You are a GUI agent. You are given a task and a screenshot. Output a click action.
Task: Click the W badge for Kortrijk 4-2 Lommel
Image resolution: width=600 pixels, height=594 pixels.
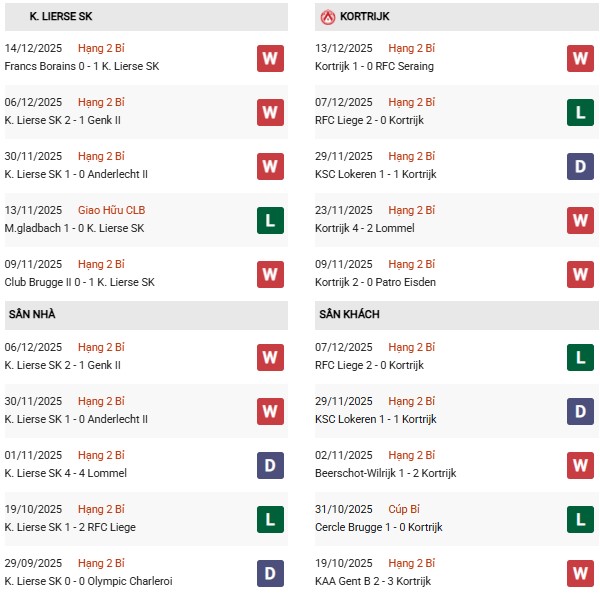click(581, 220)
